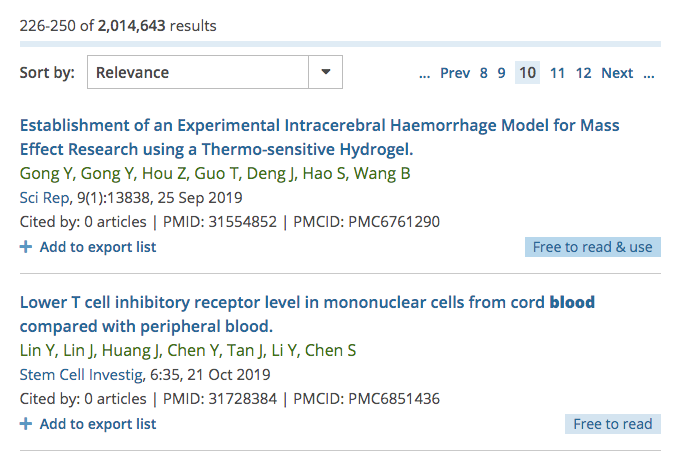Open author Gong Y's profile link

(44, 173)
